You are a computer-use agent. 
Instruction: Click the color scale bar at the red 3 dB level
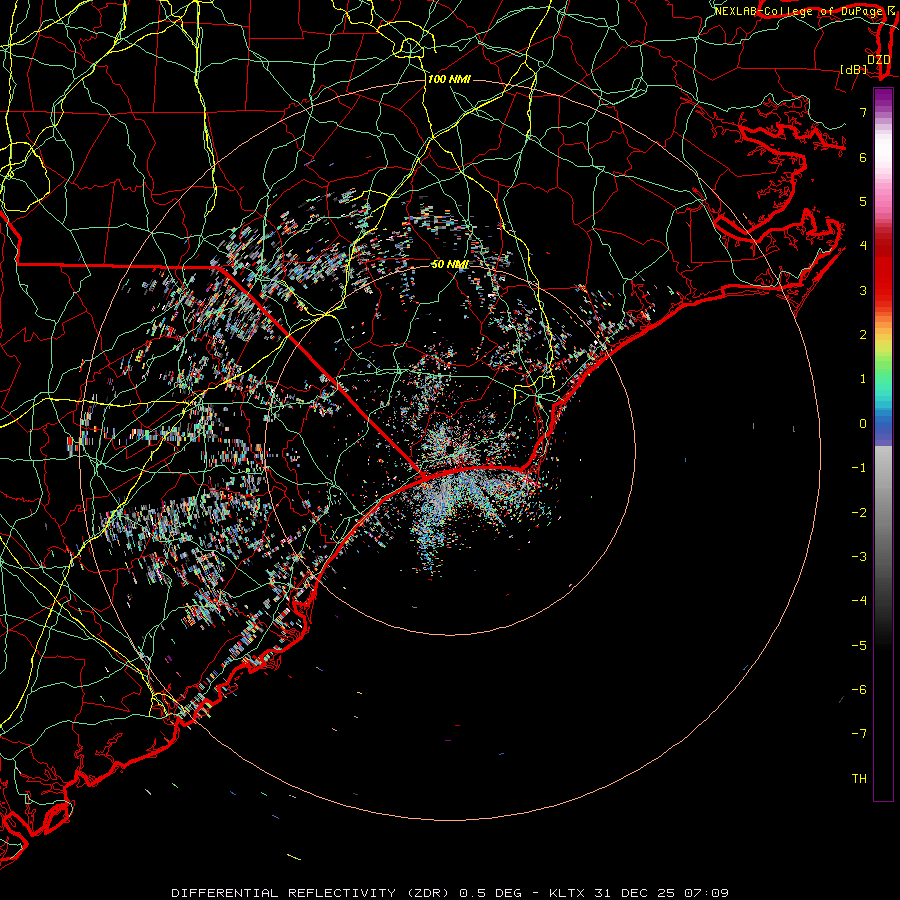point(883,290)
